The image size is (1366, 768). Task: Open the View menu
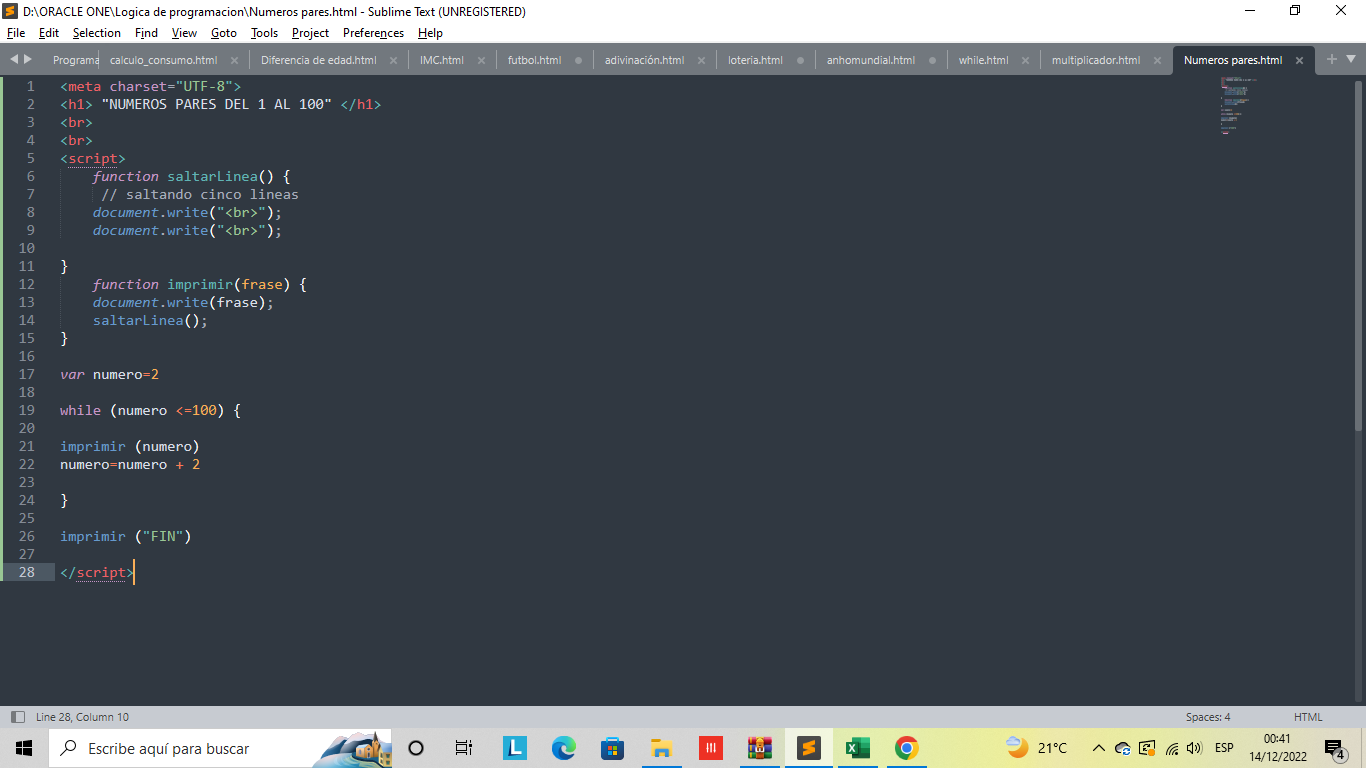pyautogui.click(x=184, y=33)
